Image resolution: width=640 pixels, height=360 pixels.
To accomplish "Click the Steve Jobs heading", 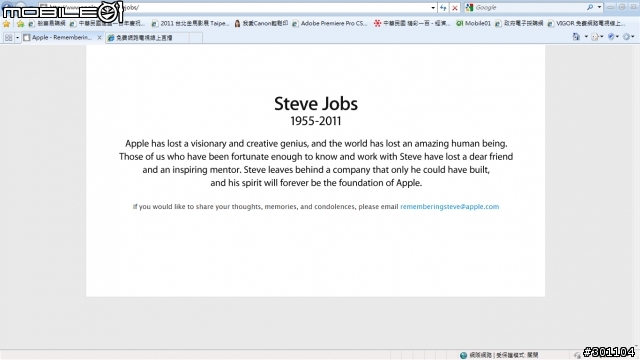I will (316, 104).
